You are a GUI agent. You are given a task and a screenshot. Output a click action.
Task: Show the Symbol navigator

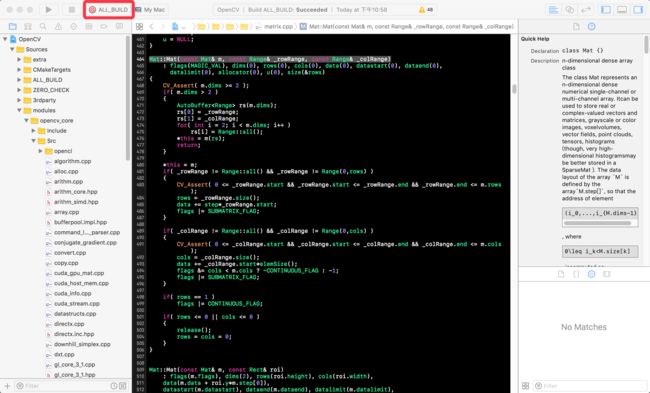point(28,27)
